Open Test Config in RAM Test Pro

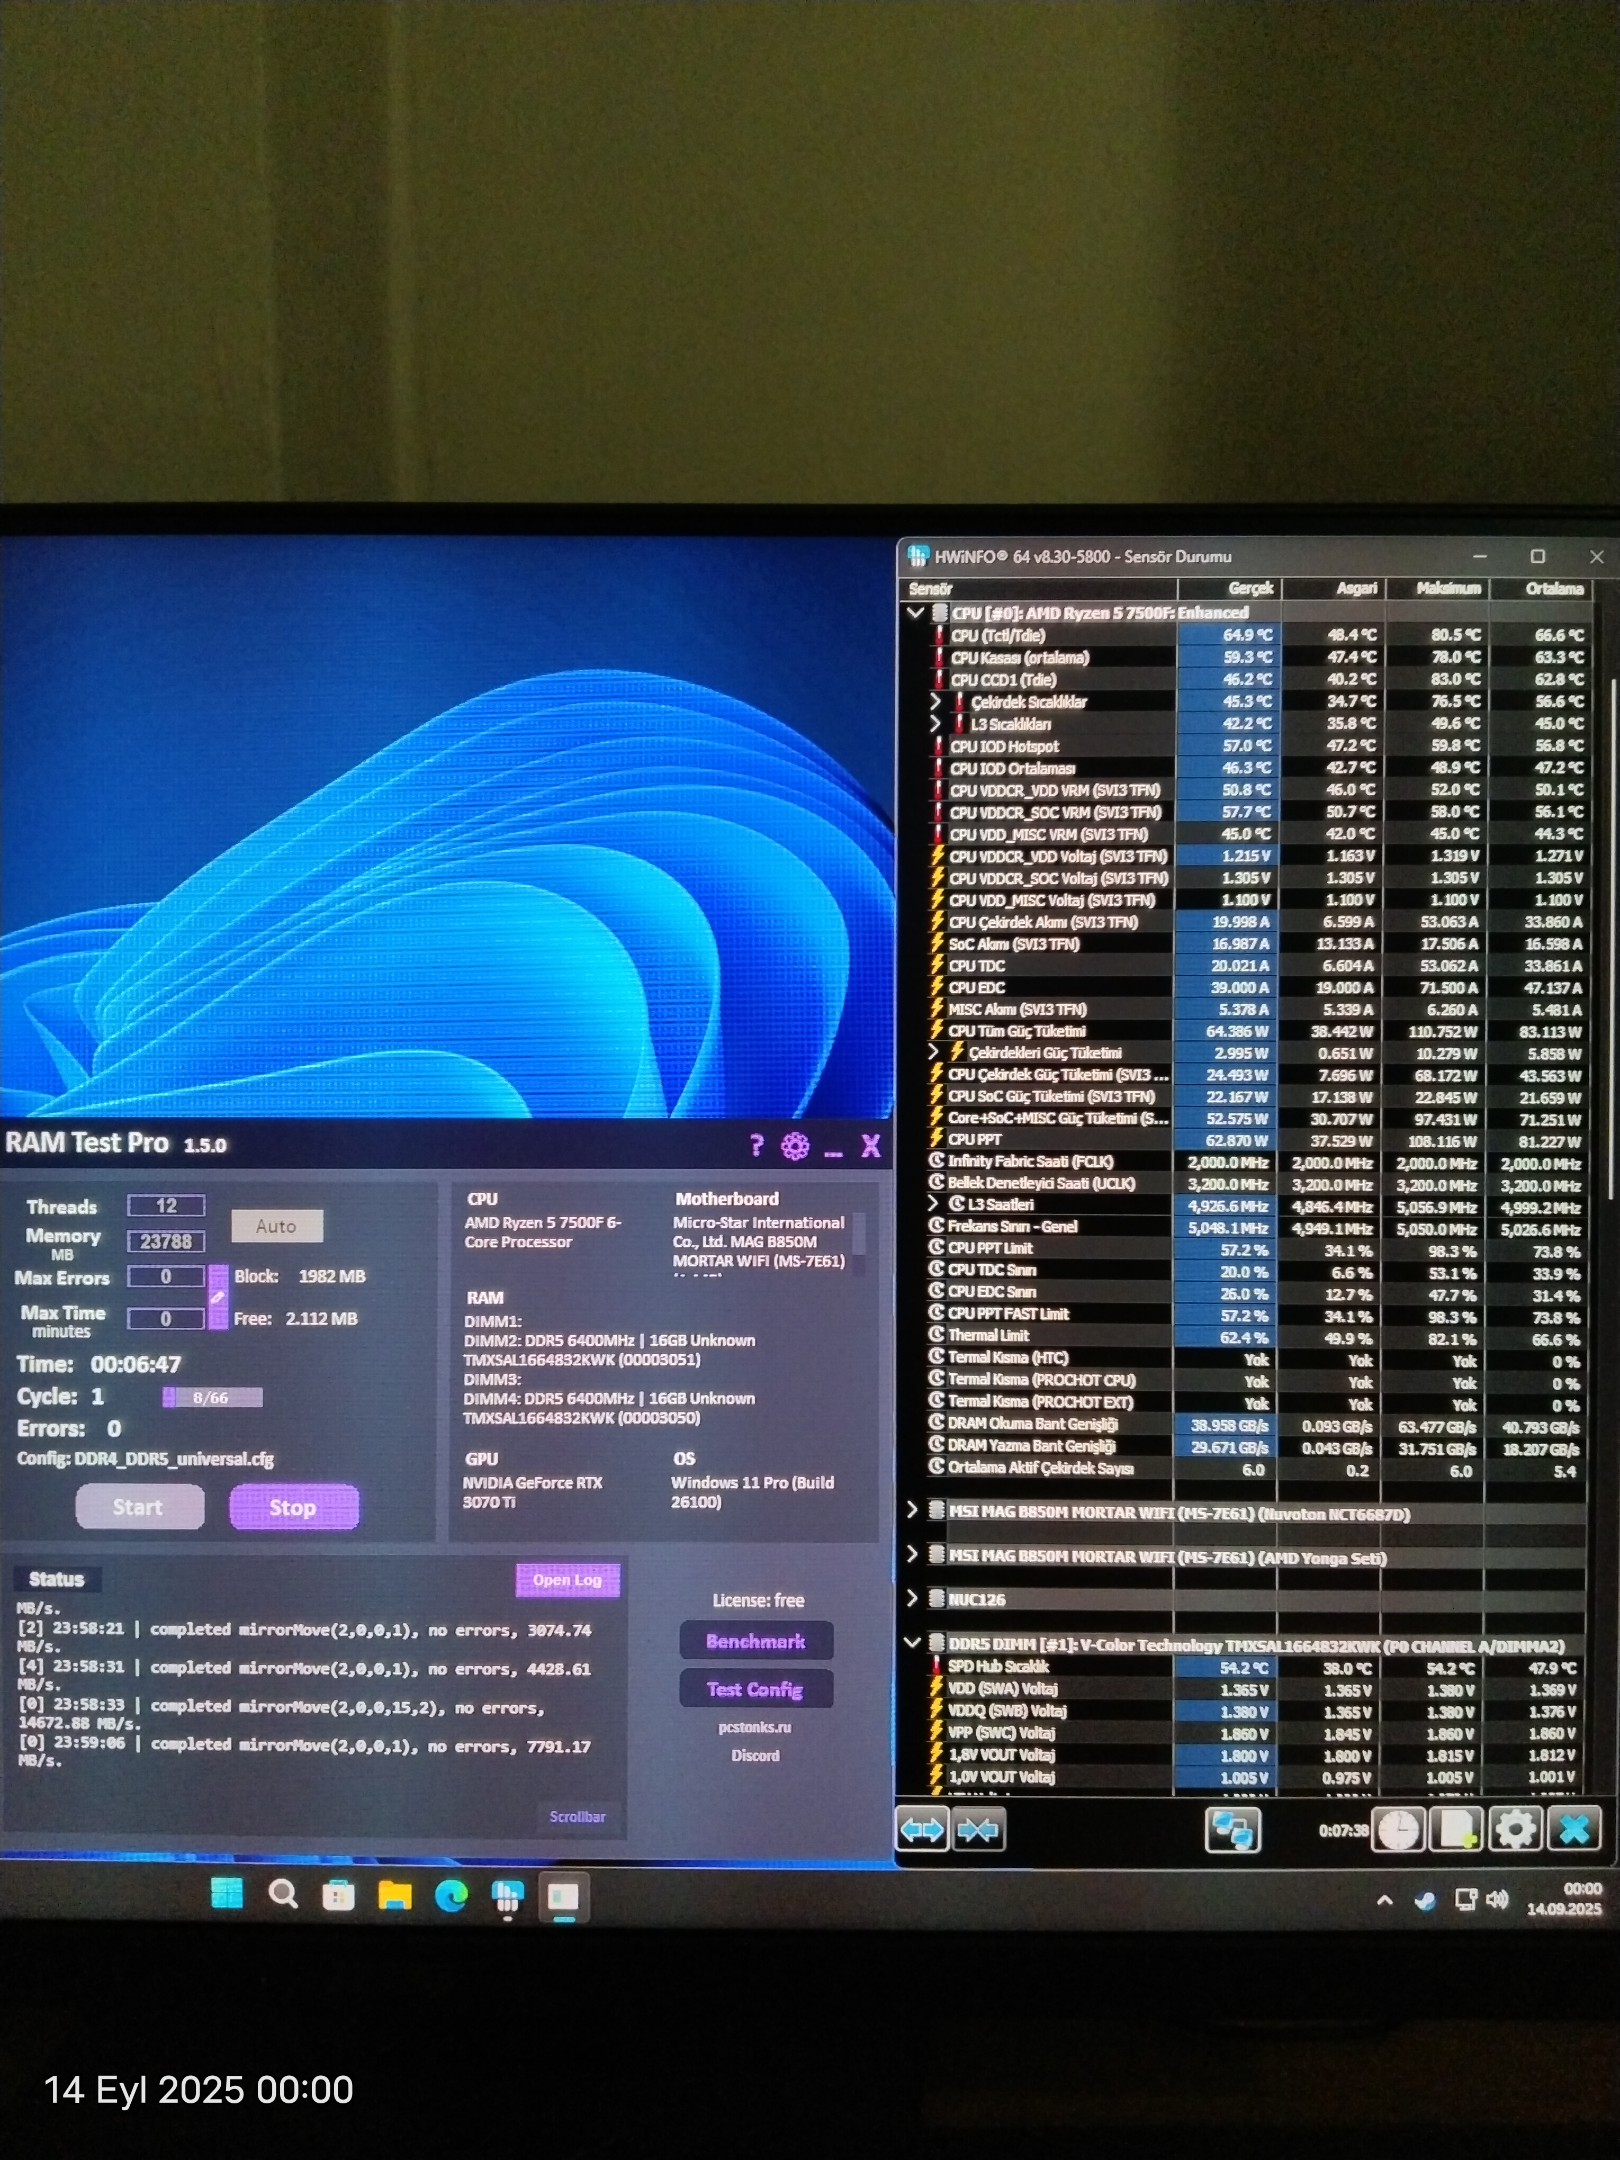756,1689
